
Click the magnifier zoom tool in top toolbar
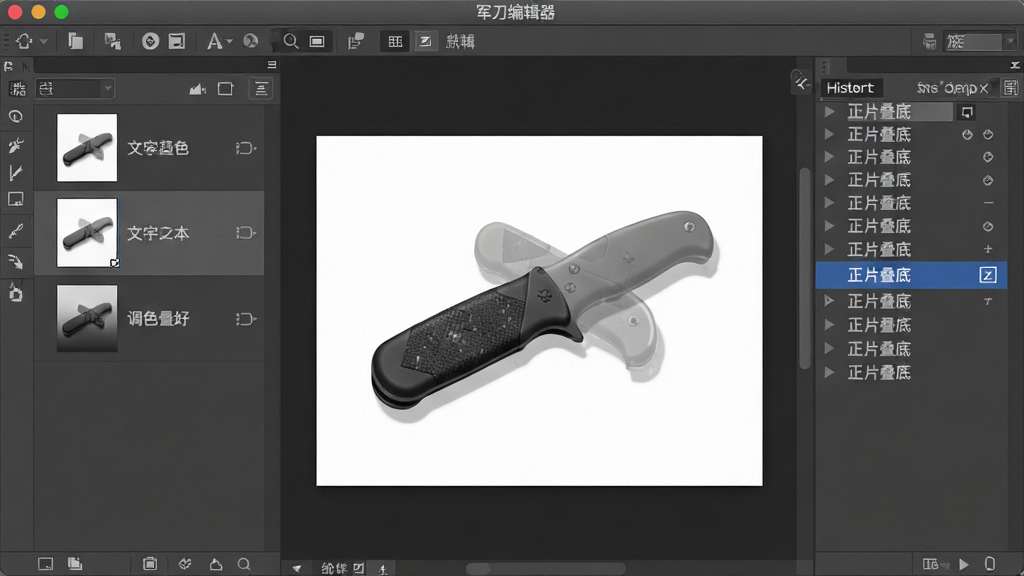(x=291, y=41)
